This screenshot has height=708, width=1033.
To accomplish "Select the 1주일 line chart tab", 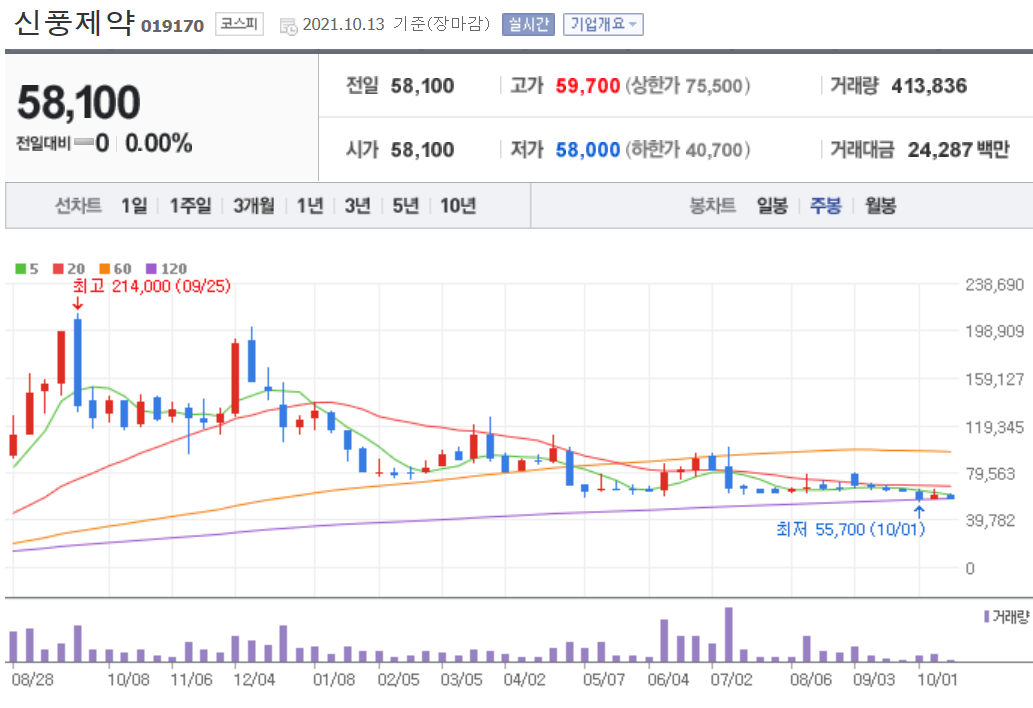I will point(190,206).
